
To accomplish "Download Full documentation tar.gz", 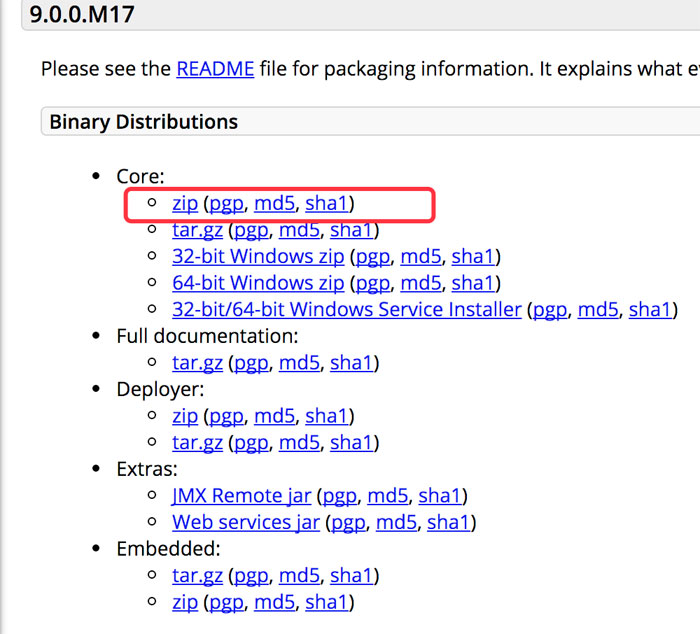I will pos(197,363).
